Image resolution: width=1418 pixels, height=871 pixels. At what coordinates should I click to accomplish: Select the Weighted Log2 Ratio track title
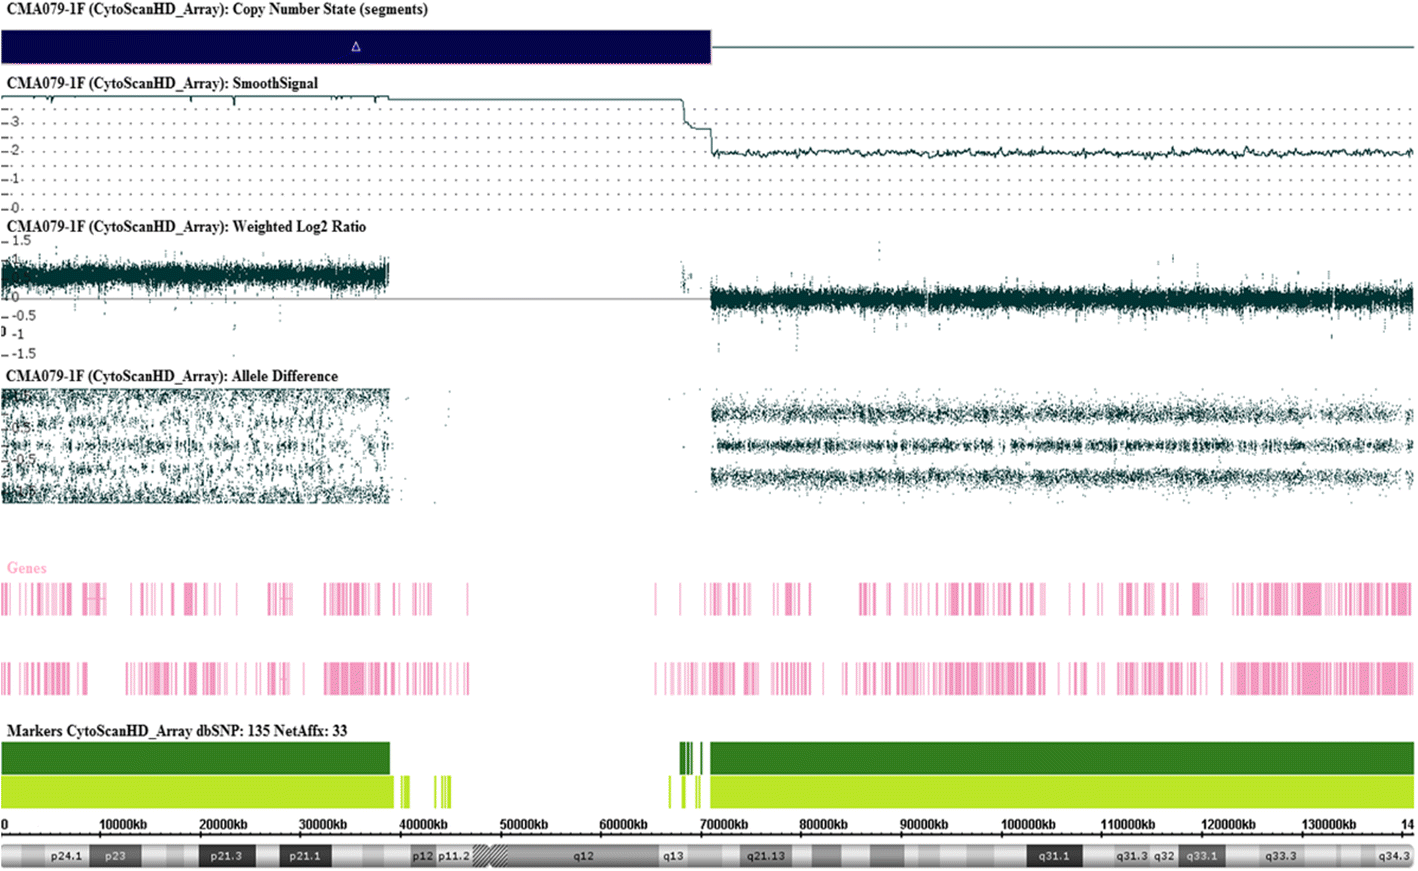[186, 226]
